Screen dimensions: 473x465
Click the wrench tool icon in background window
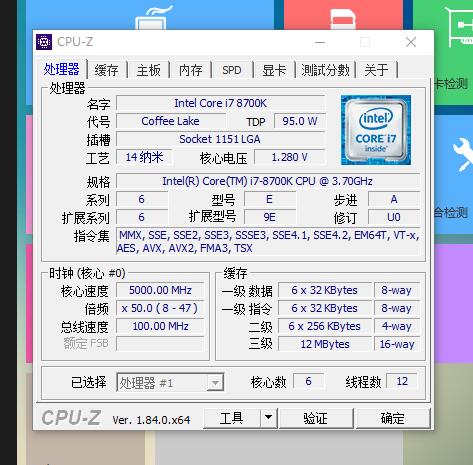click(464, 154)
